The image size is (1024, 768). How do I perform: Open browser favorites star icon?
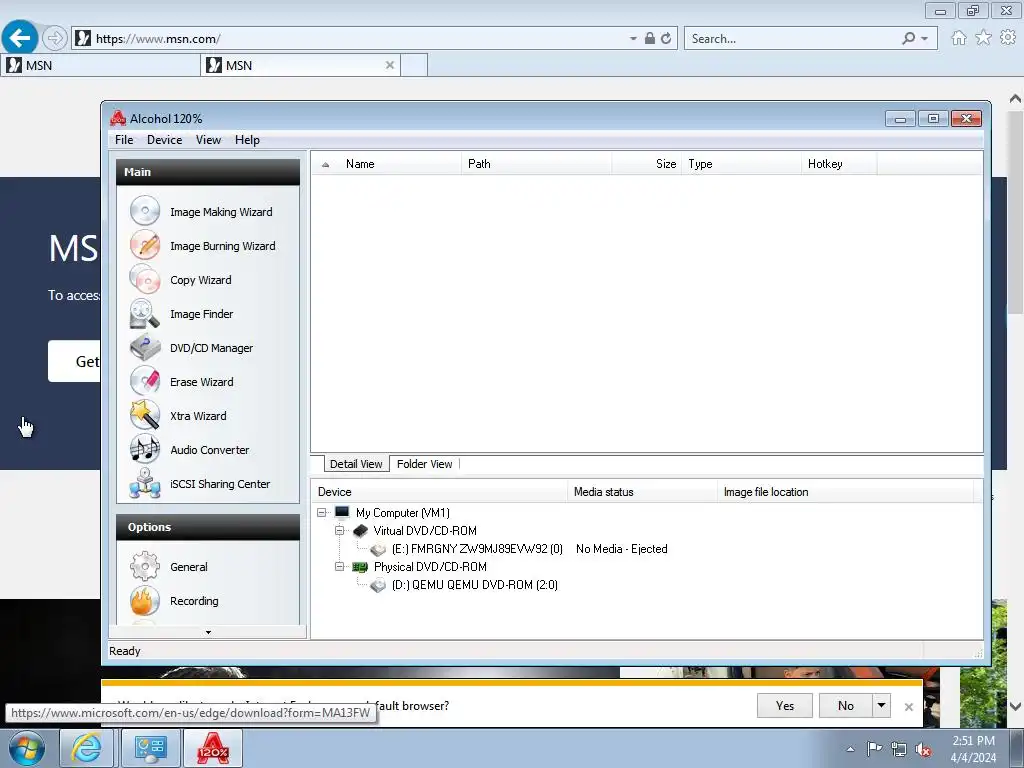pyautogui.click(x=984, y=38)
